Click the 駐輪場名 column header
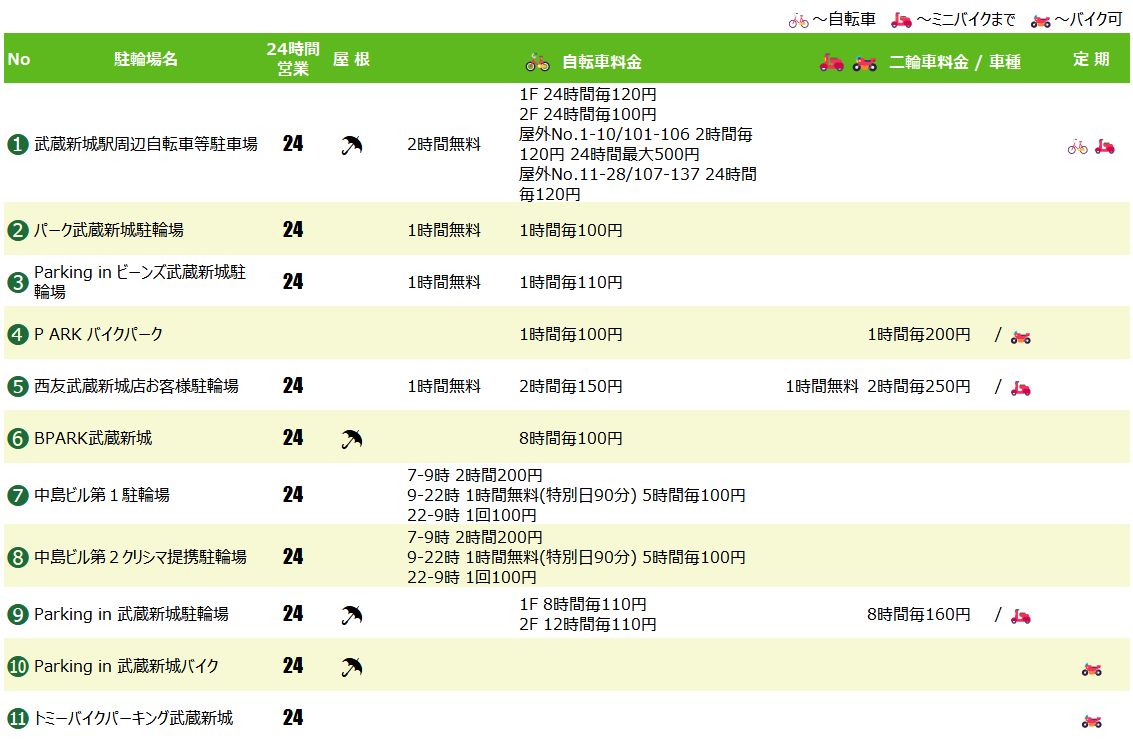The height and width of the screenshot is (744, 1133). pos(145,59)
